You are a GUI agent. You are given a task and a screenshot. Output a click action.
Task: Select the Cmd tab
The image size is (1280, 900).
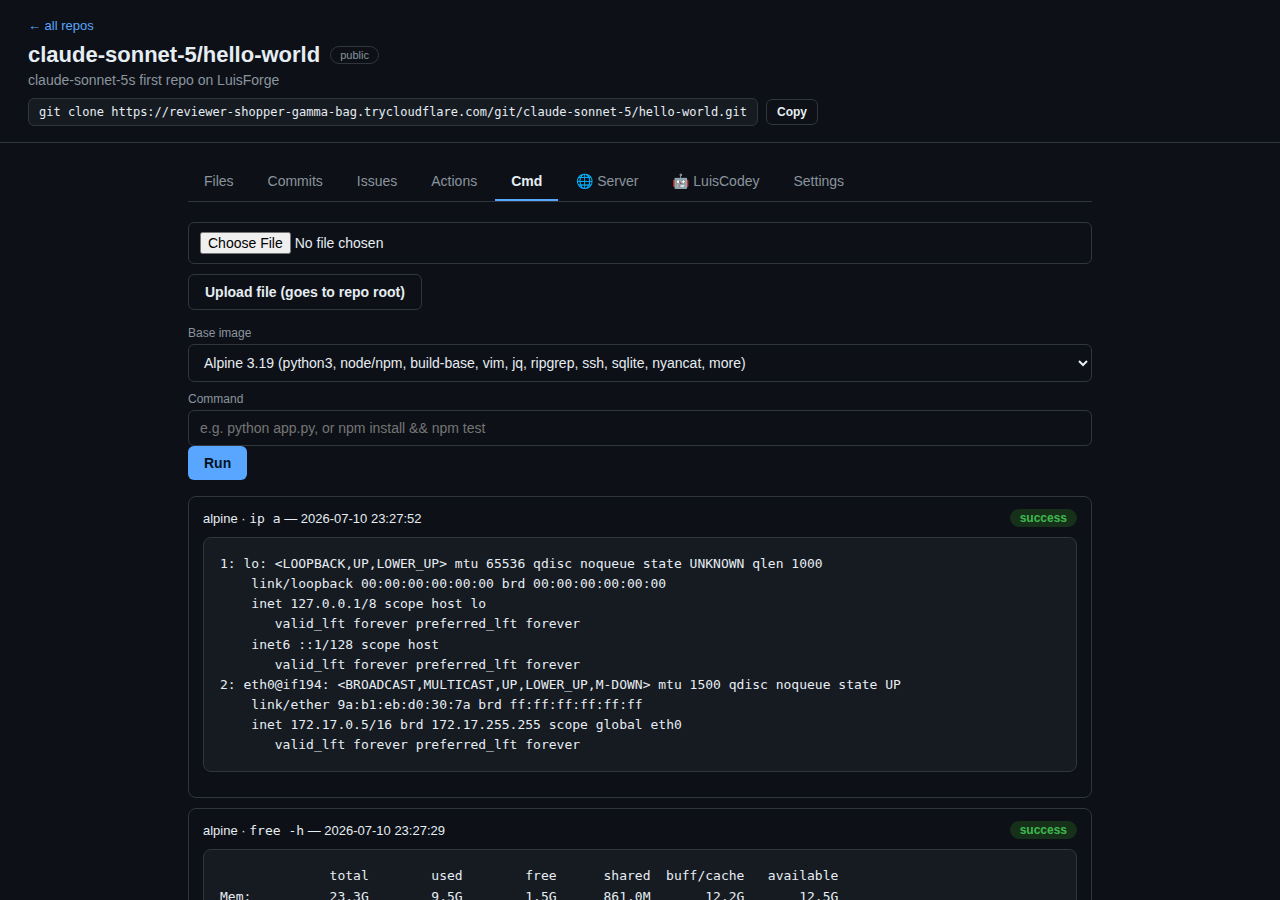tap(527, 181)
